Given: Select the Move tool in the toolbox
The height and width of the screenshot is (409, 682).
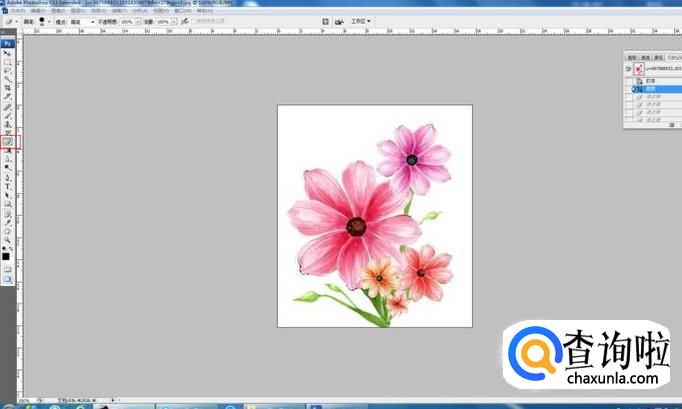Looking at the screenshot, I should click(x=7, y=52).
